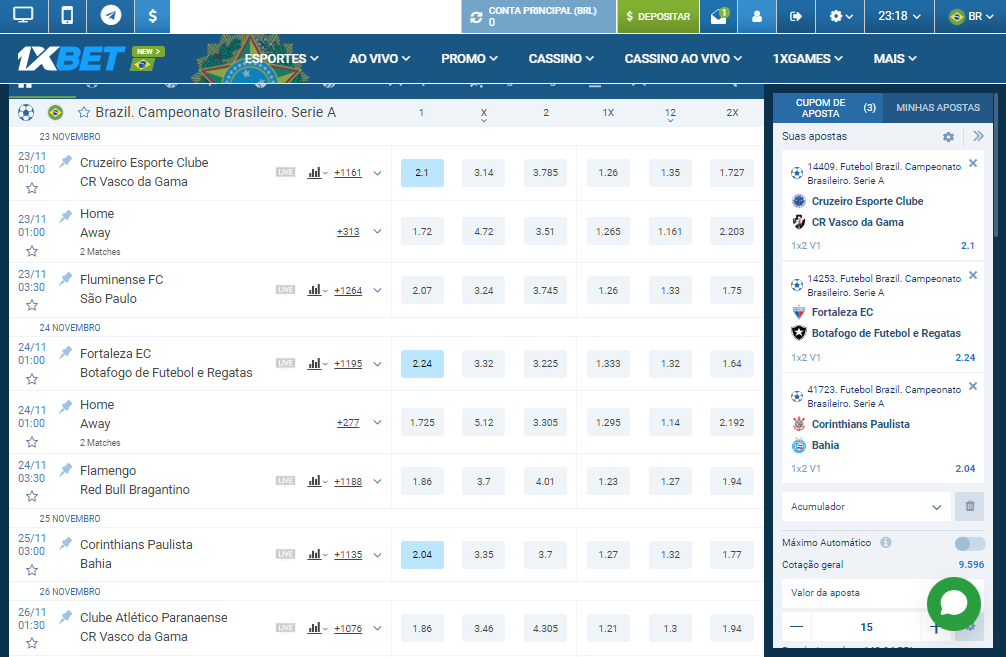1006x657 pixels.
Task: Open the 1XGAMES menu
Action: pos(807,58)
